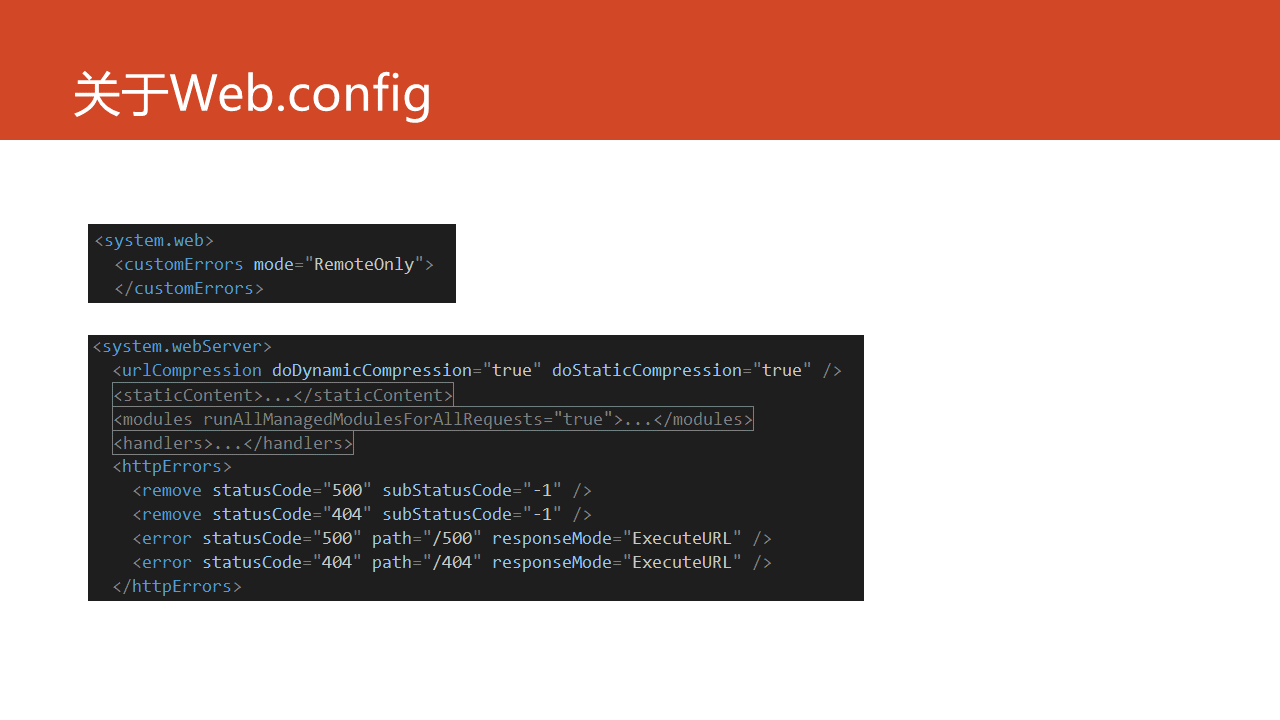1280x720 pixels.
Task: Select responseMode ExecuteURL on the 404 line
Action: (617, 562)
